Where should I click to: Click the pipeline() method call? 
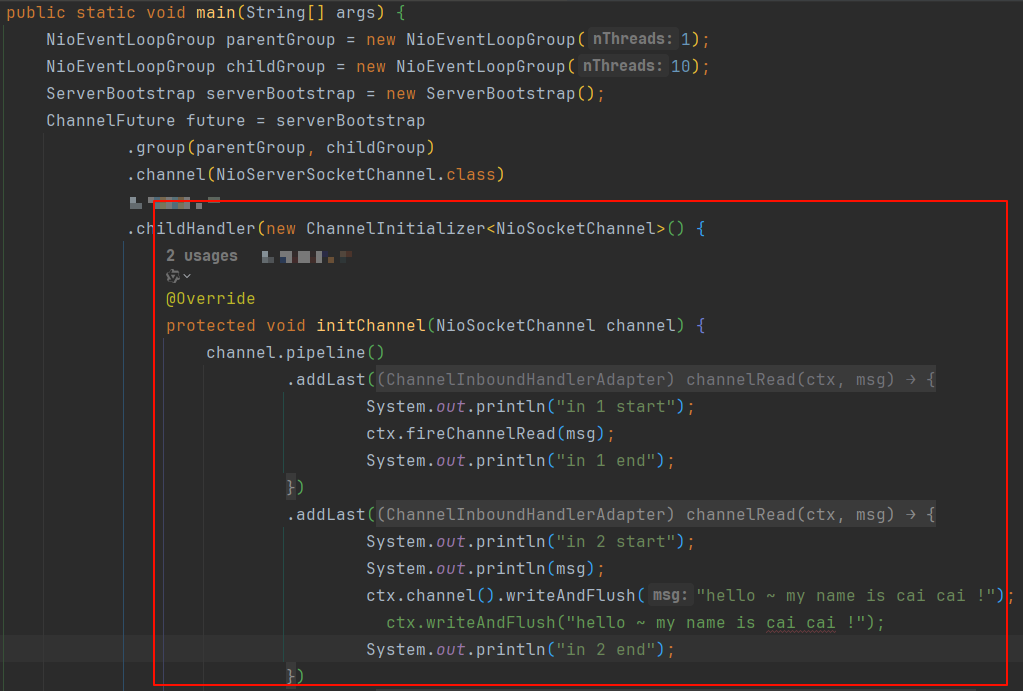click(335, 352)
